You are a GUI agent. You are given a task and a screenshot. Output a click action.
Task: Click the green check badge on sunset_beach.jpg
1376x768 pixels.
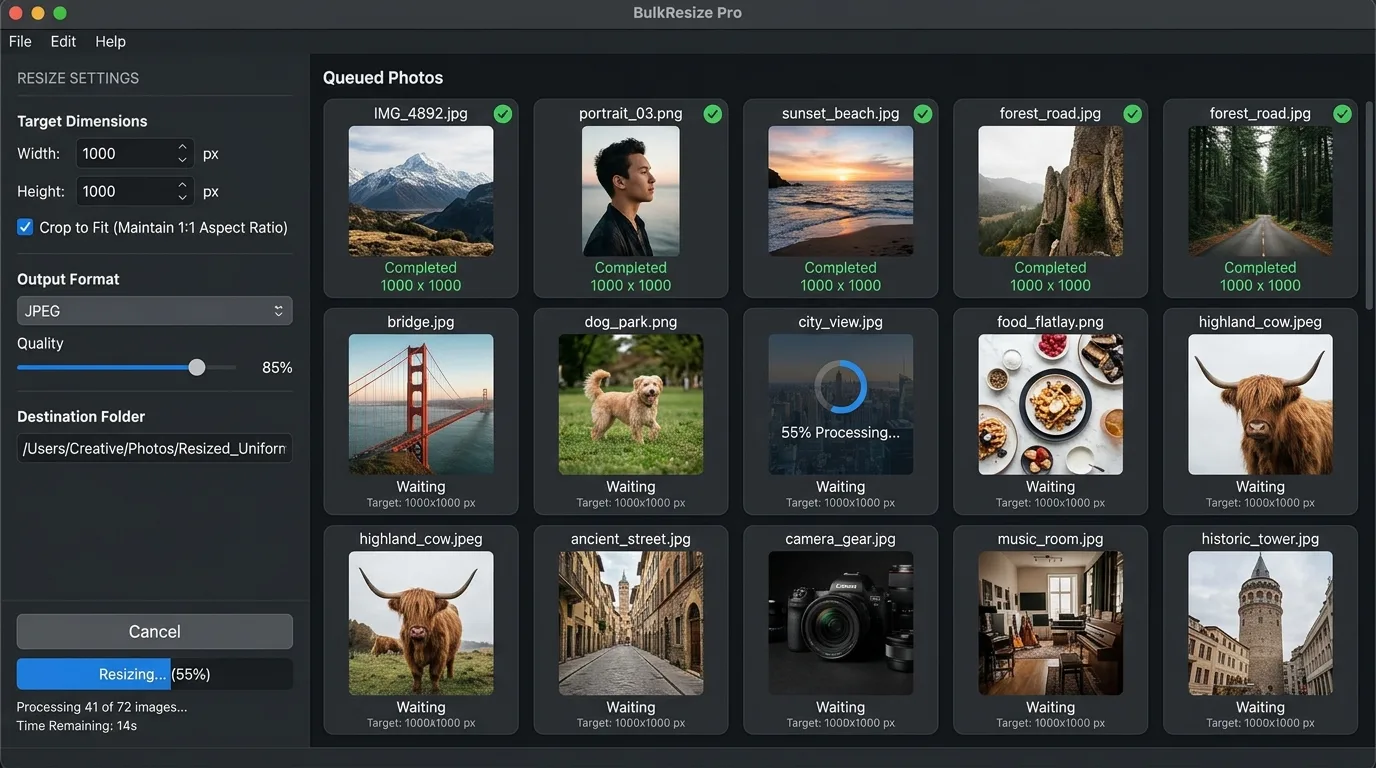923,114
